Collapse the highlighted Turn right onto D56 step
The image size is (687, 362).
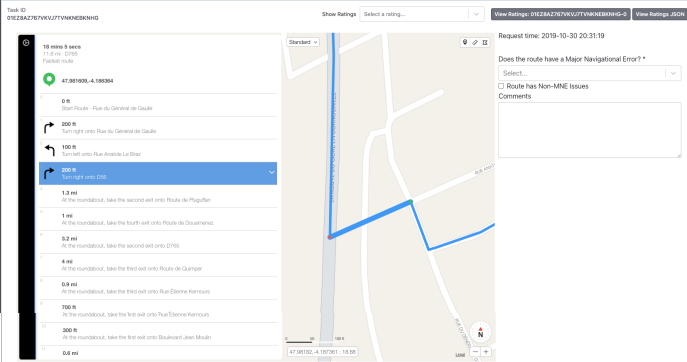pyautogui.click(x=271, y=173)
